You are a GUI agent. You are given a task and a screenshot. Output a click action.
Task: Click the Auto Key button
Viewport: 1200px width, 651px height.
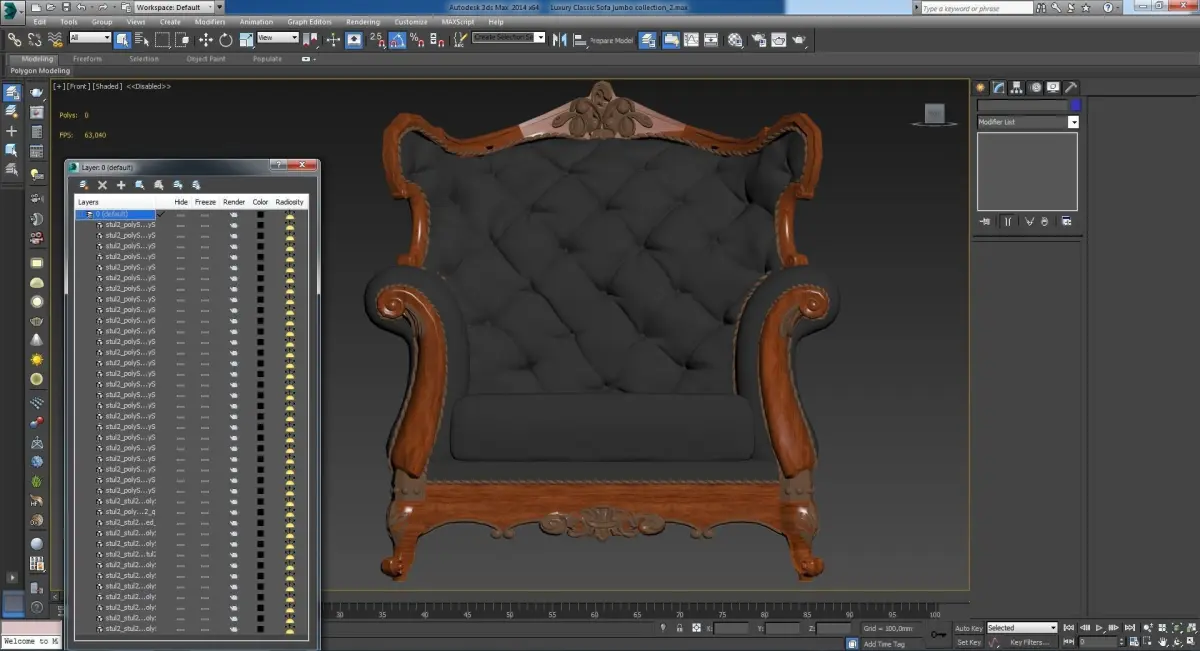click(x=969, y=628)
